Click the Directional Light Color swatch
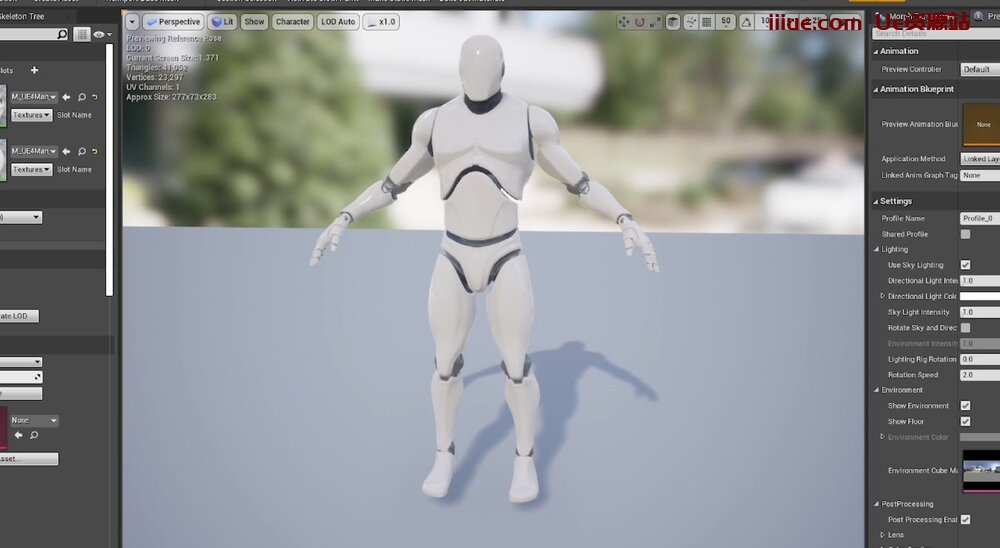Screen dimensions: 1000x548 click(979, 296)
